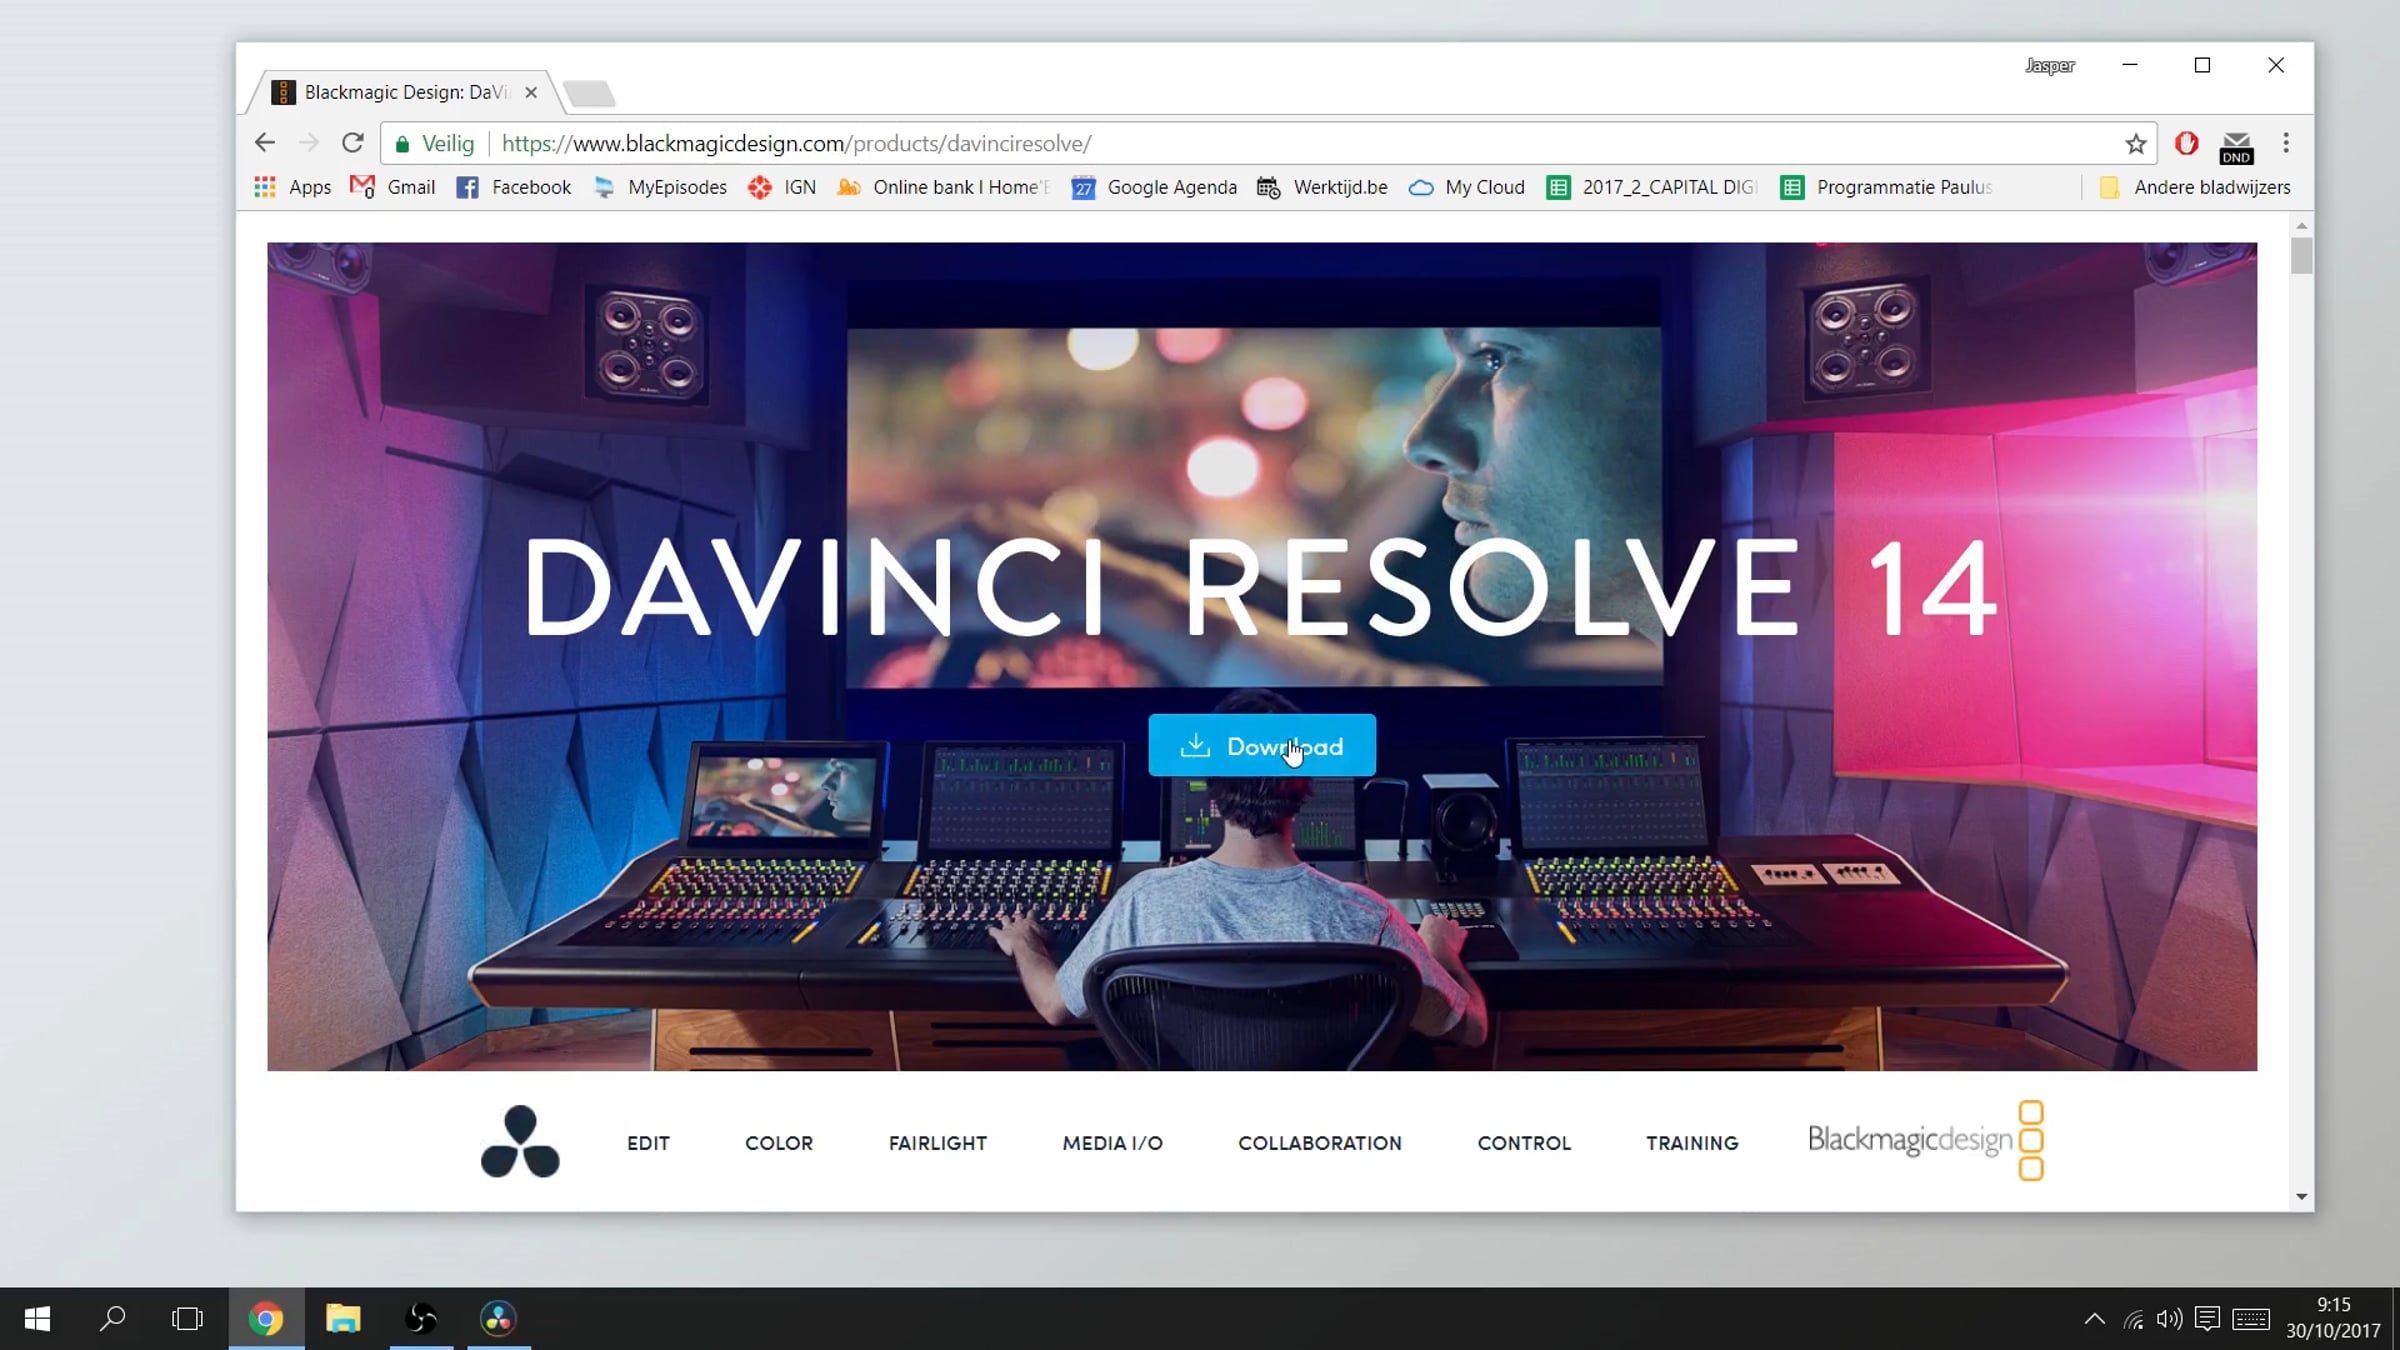Open the Blackmagicdesign logo link
This screenshot has width=2400, height=1350.
[1925, 1141]
